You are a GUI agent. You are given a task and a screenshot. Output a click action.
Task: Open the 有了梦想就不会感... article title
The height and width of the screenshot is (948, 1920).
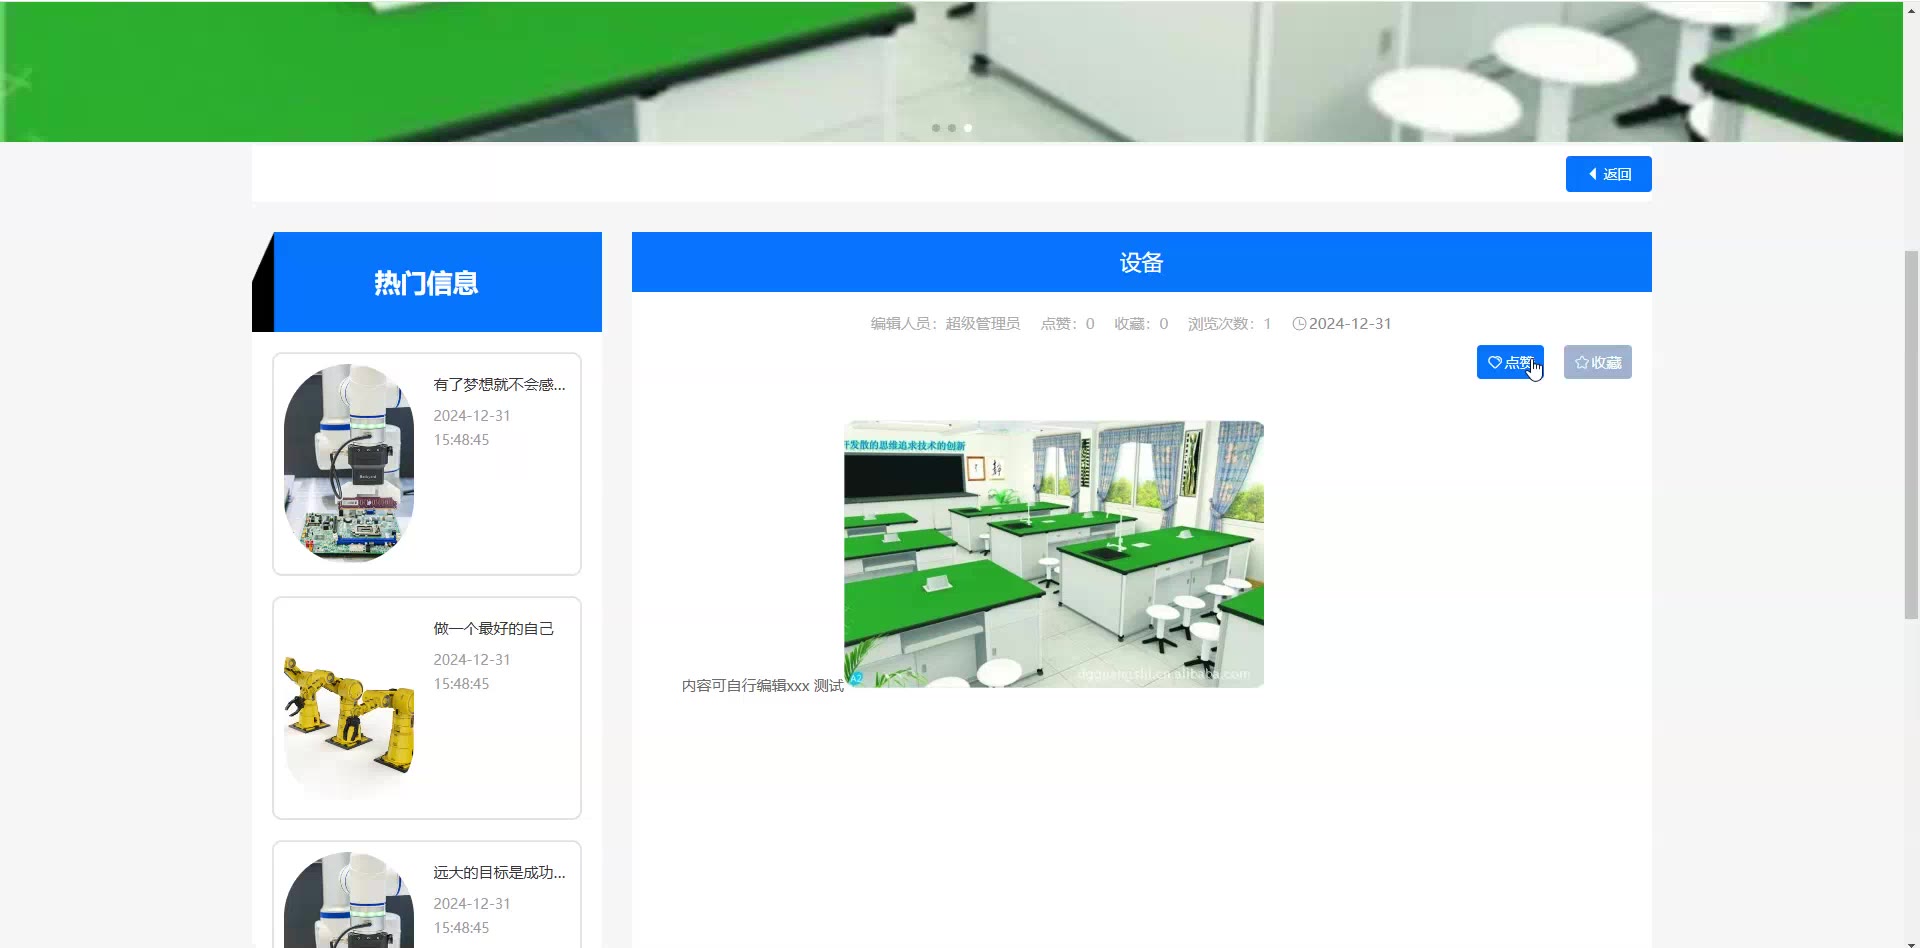(499, 385)
